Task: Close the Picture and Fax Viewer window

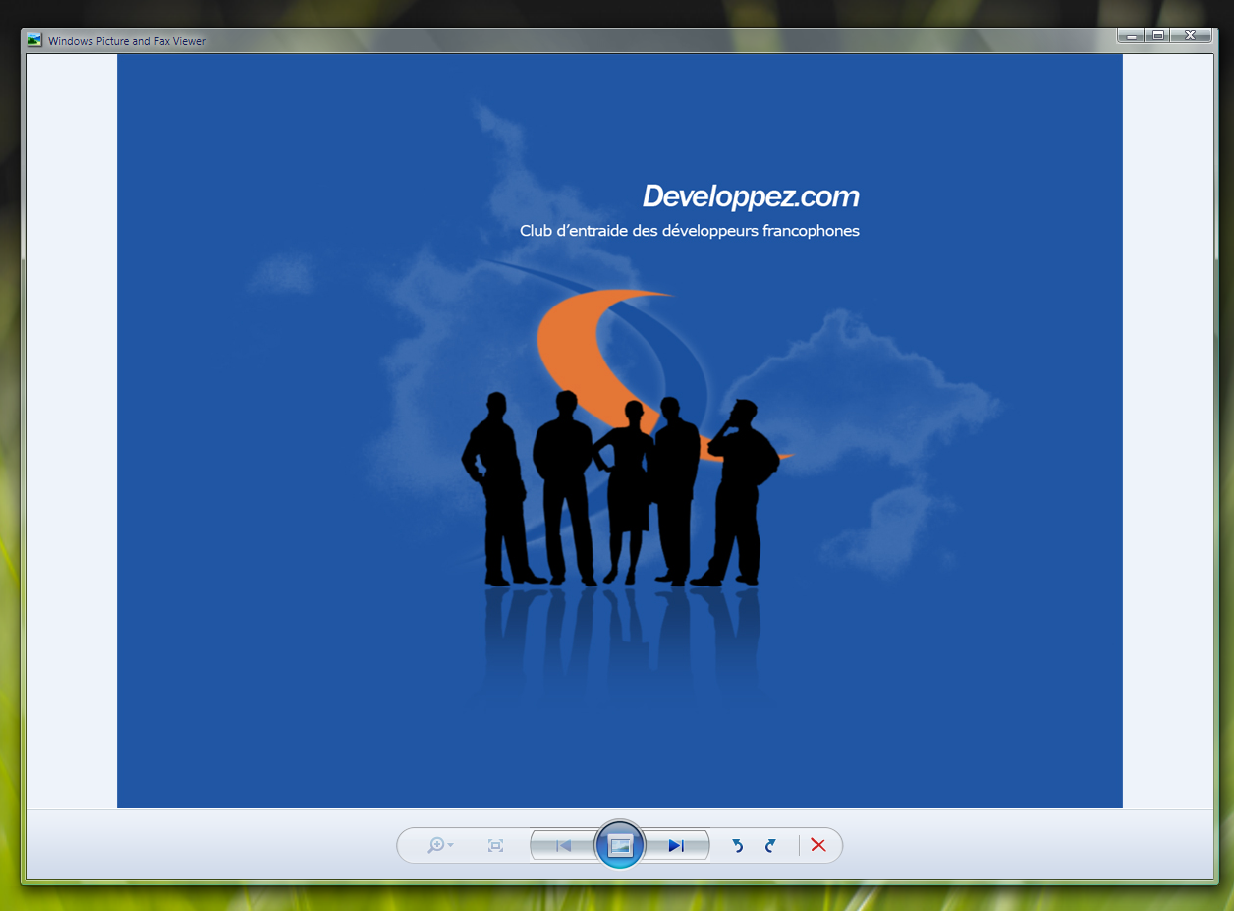Action: pyautogui.click(x=1190, y=36)
